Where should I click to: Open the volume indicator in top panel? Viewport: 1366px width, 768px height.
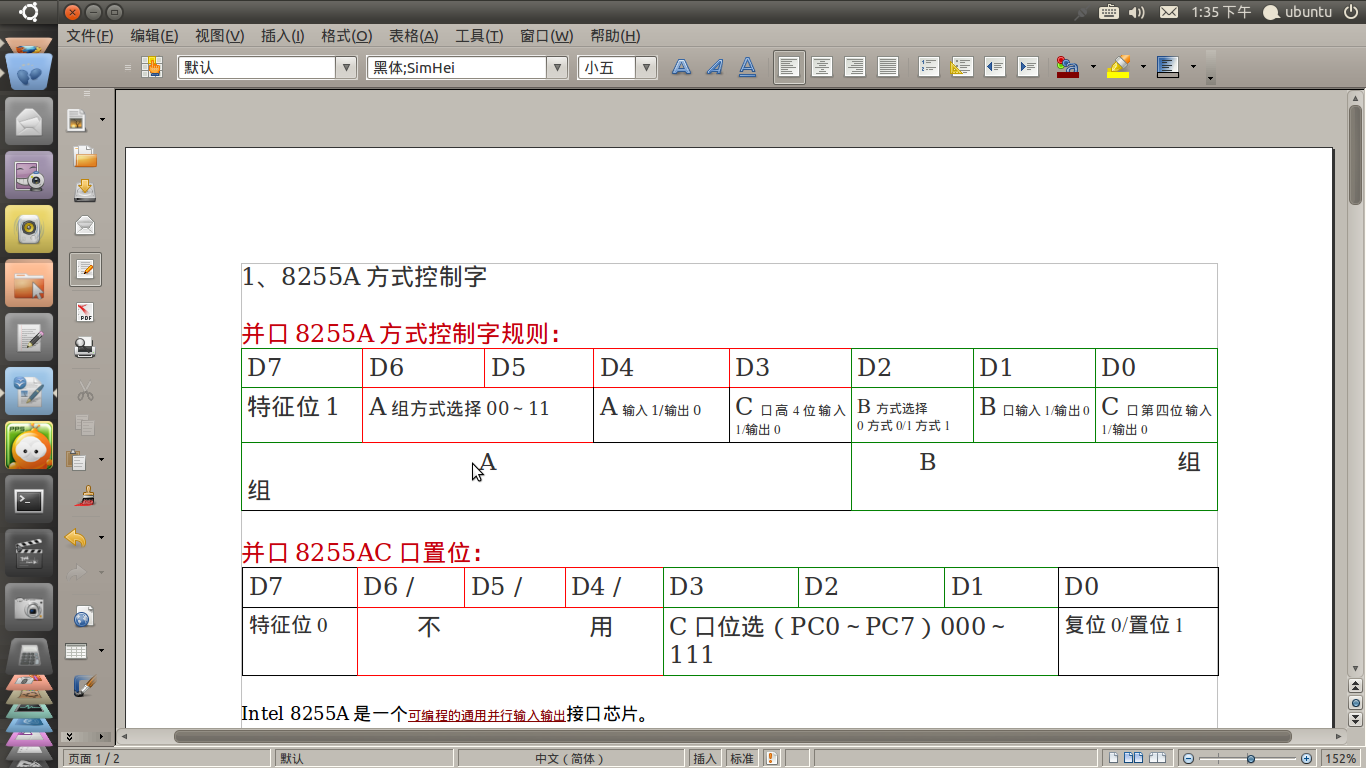coord(1136,12)
